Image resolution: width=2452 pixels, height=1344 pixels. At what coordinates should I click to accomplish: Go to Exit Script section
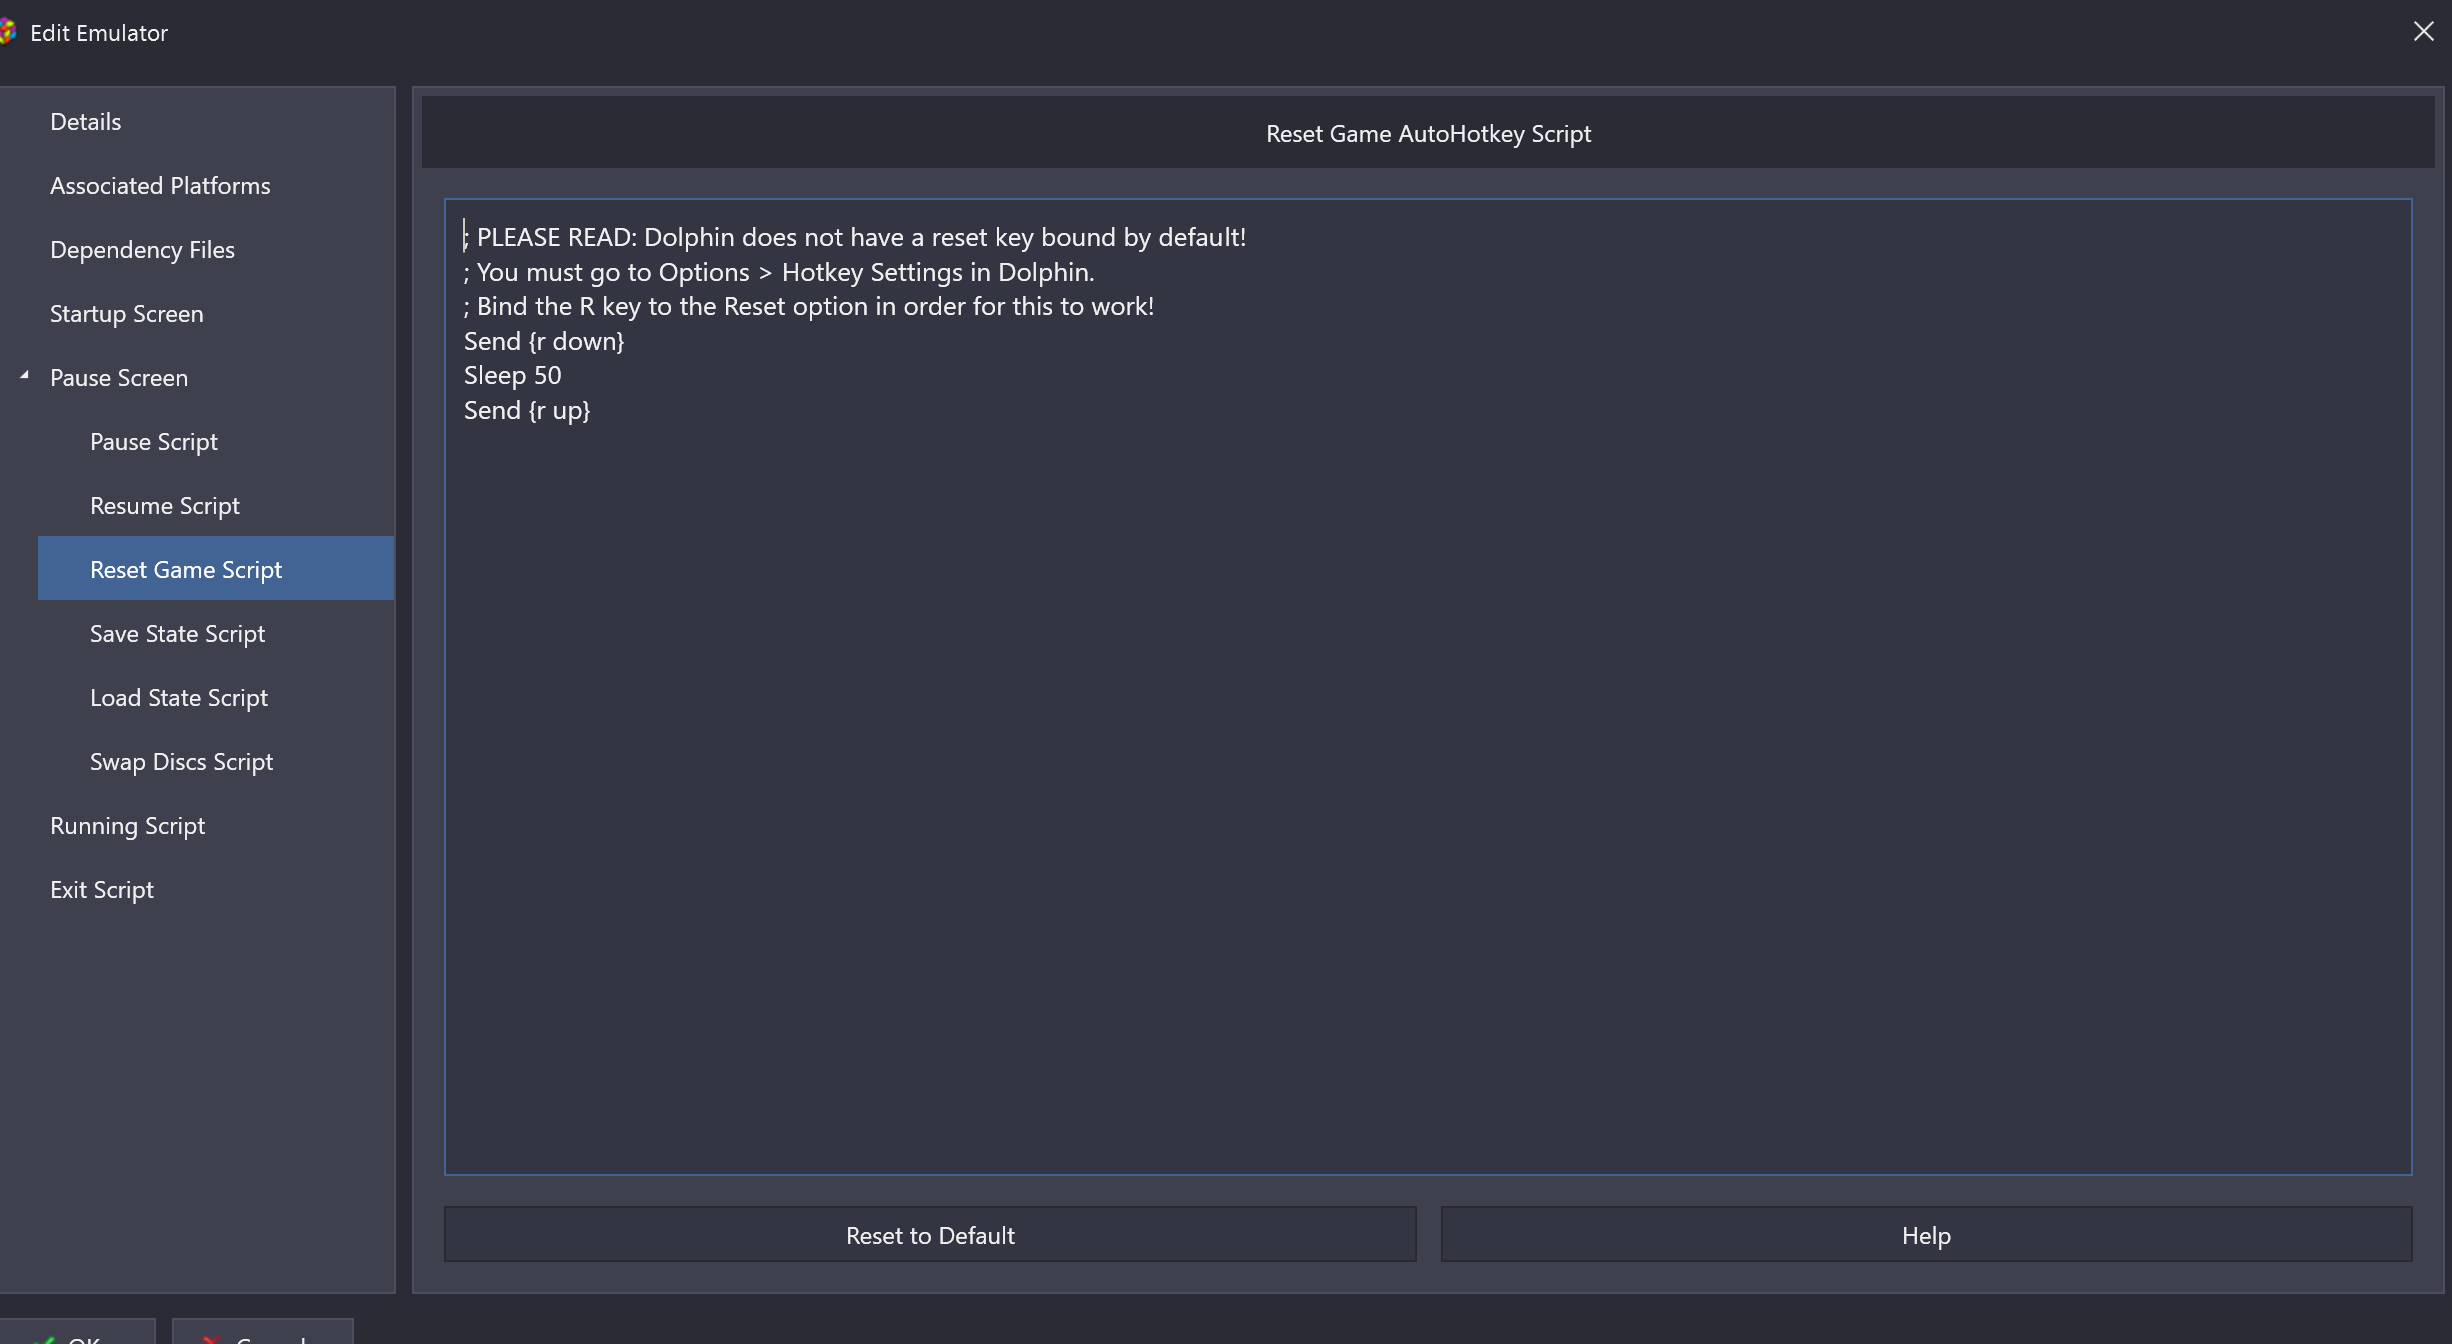click(x=101, y=890)
